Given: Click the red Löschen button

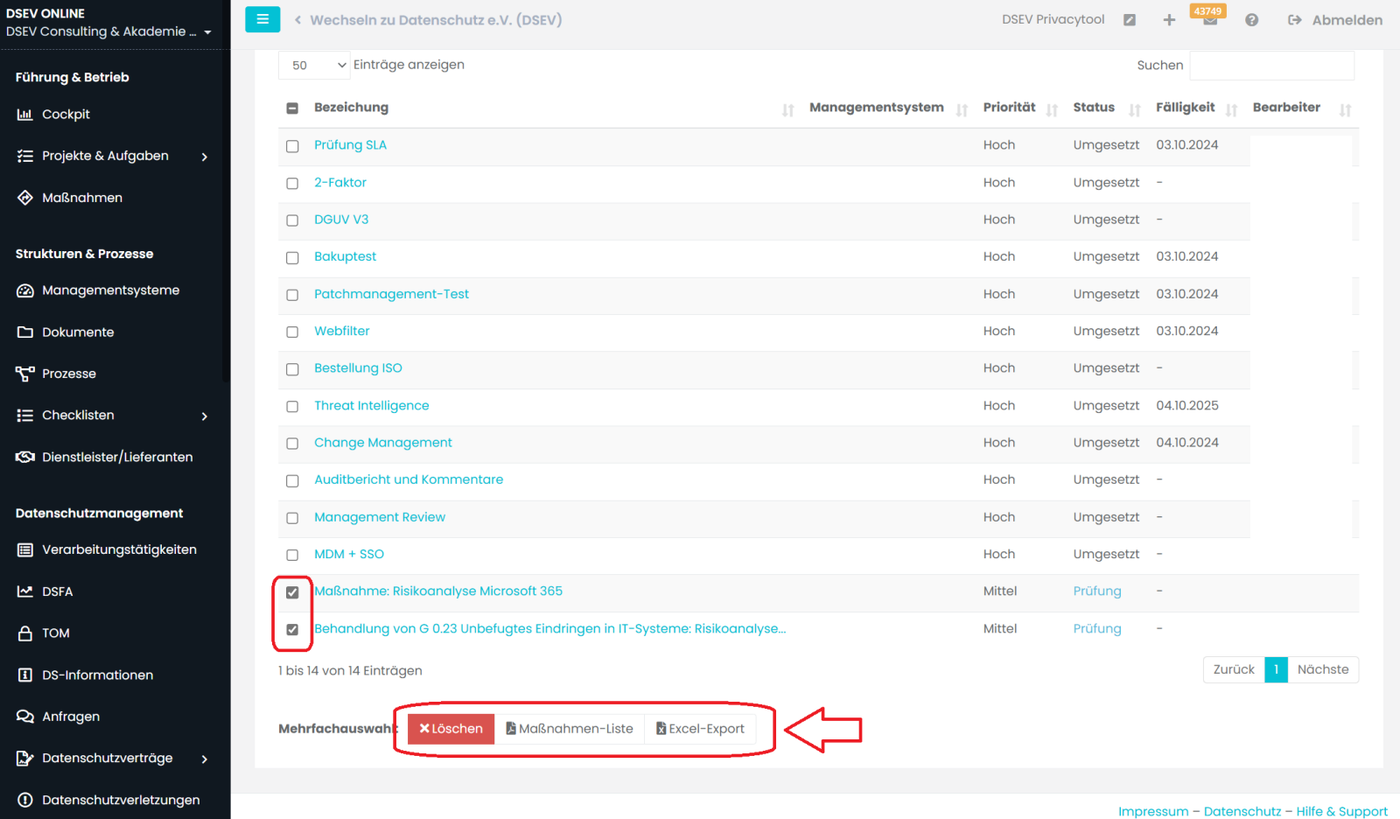Looking at the screenshot, I should pos(451,729).
